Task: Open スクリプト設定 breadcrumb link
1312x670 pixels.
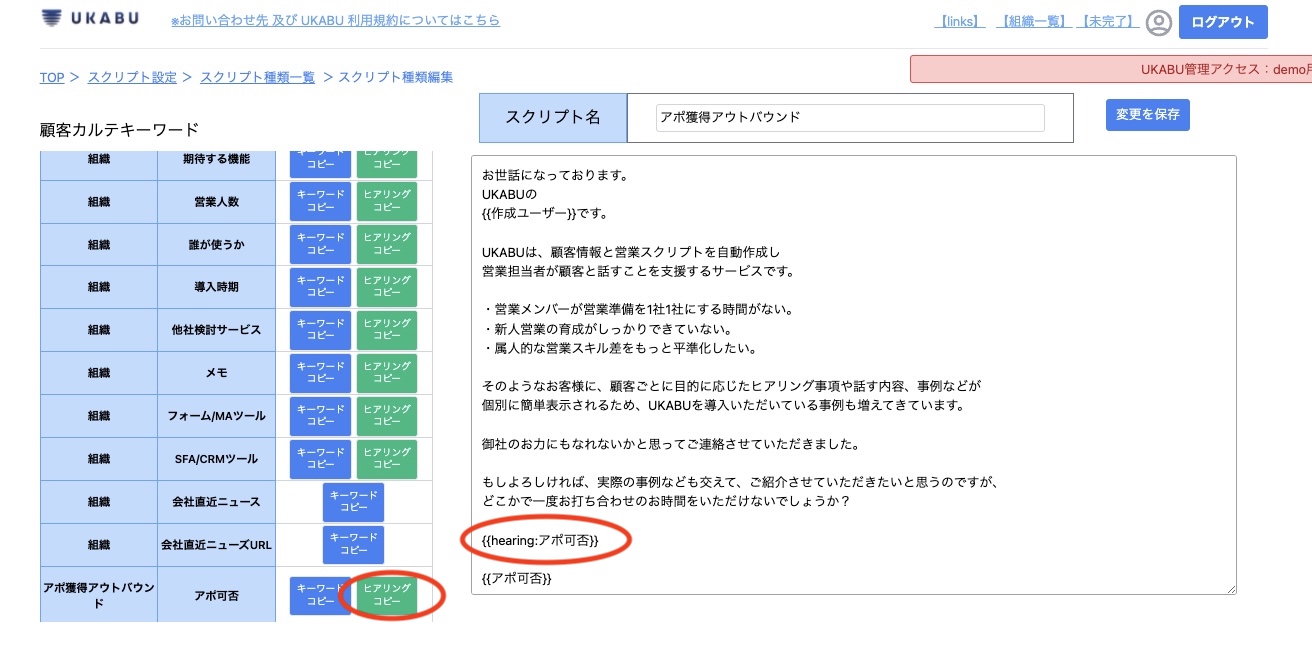Action: tap(132, 77)
